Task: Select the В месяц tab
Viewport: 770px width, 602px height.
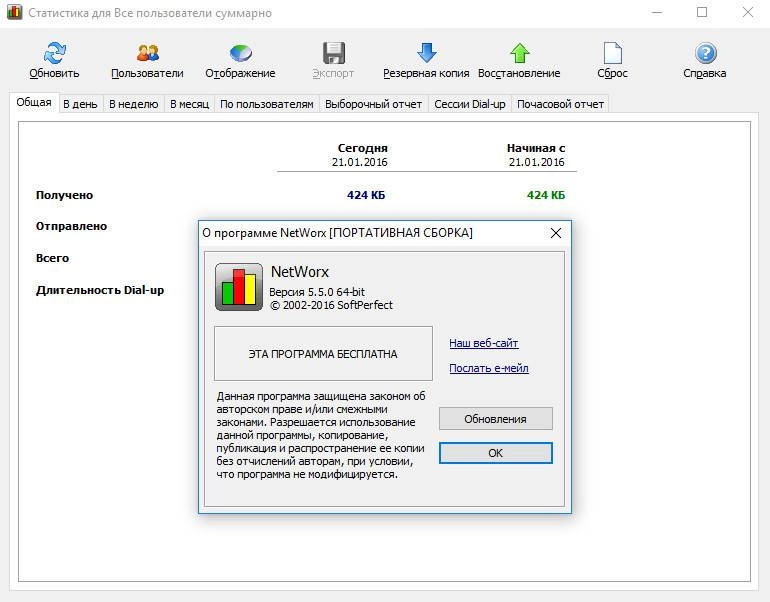Action: click(x=190, y=104)
